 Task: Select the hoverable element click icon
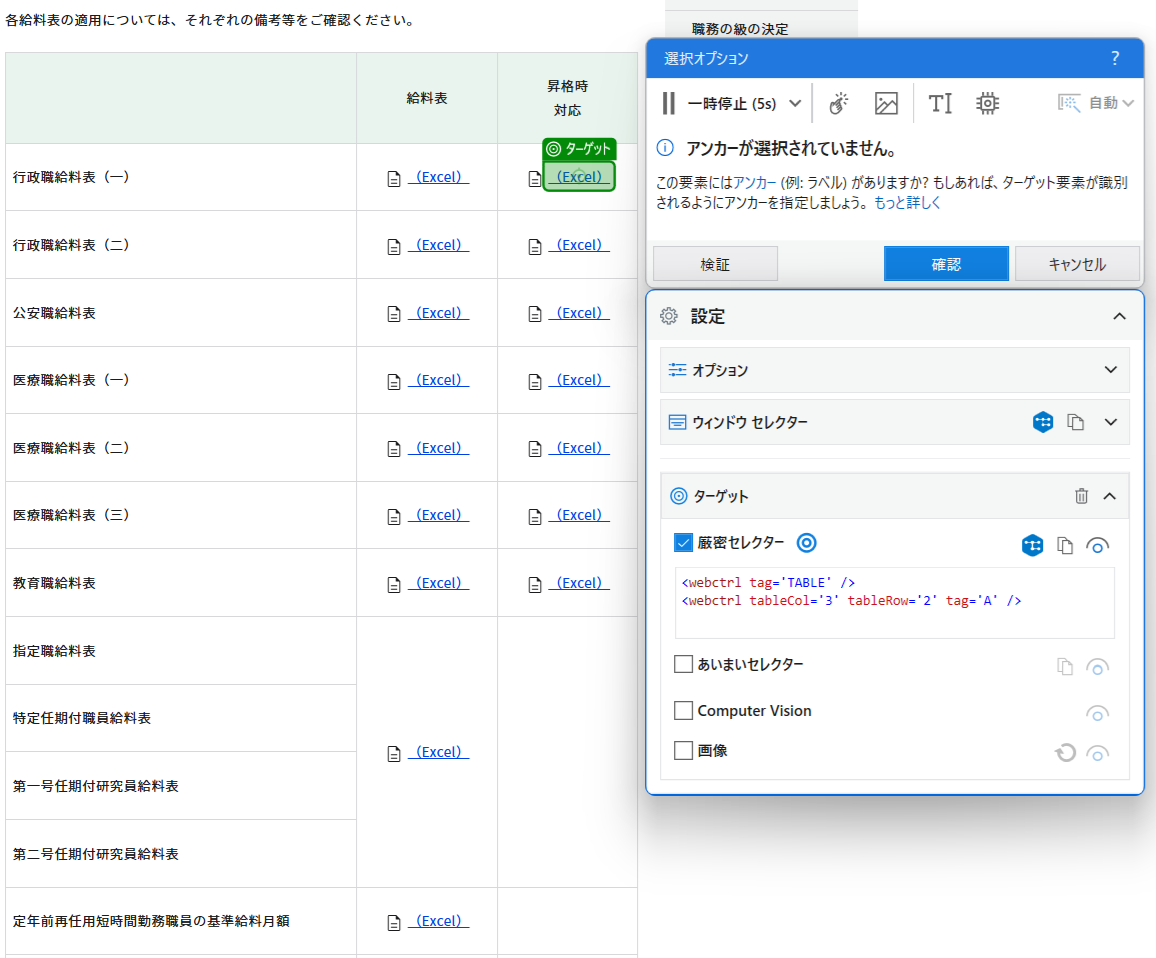(x=838, y=103)
